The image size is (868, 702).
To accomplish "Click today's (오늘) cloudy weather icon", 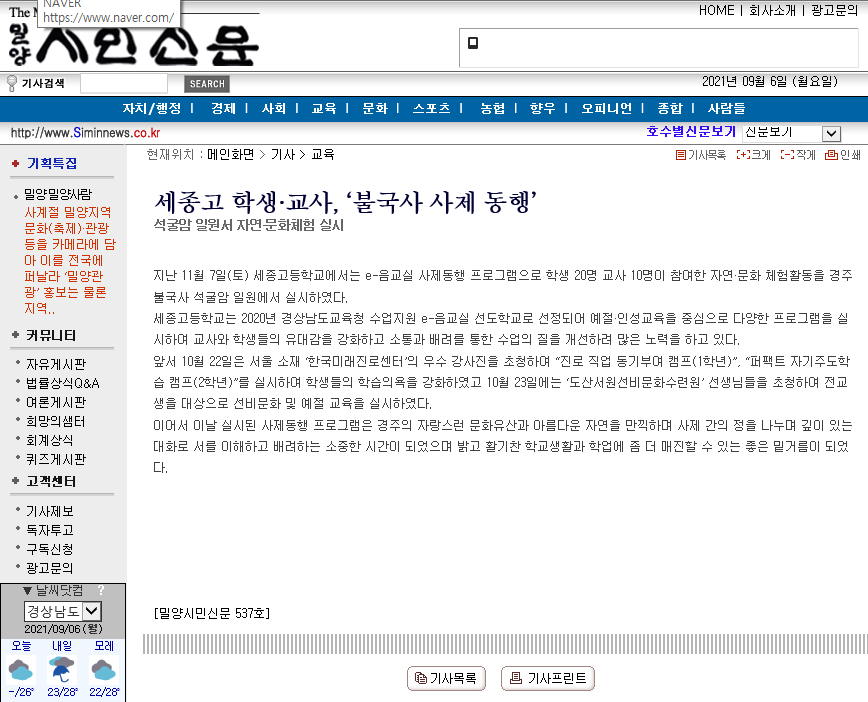I will pos(21,669).
